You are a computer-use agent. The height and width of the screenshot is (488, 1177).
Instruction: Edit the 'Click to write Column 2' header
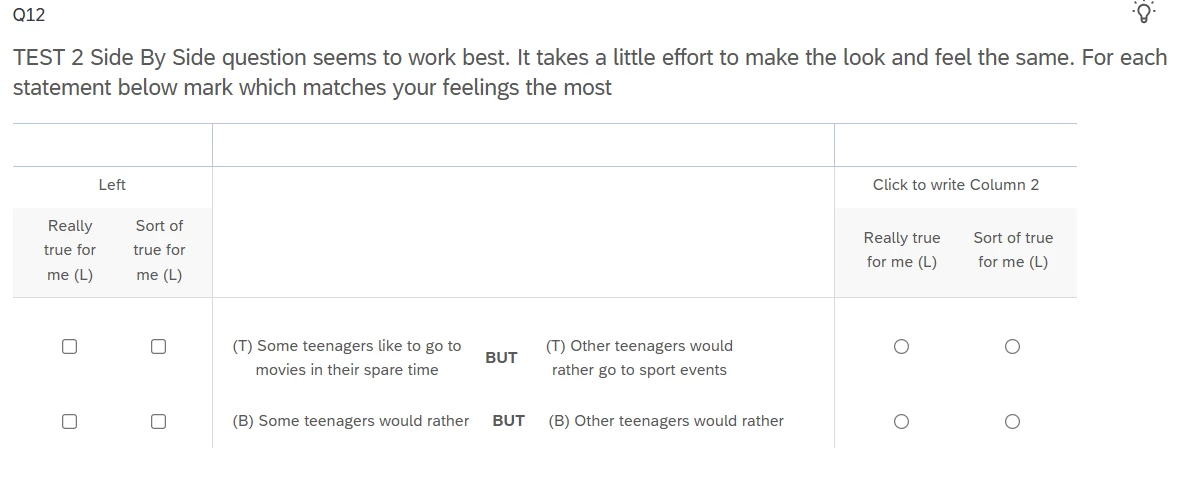click(x=956, y=185)
